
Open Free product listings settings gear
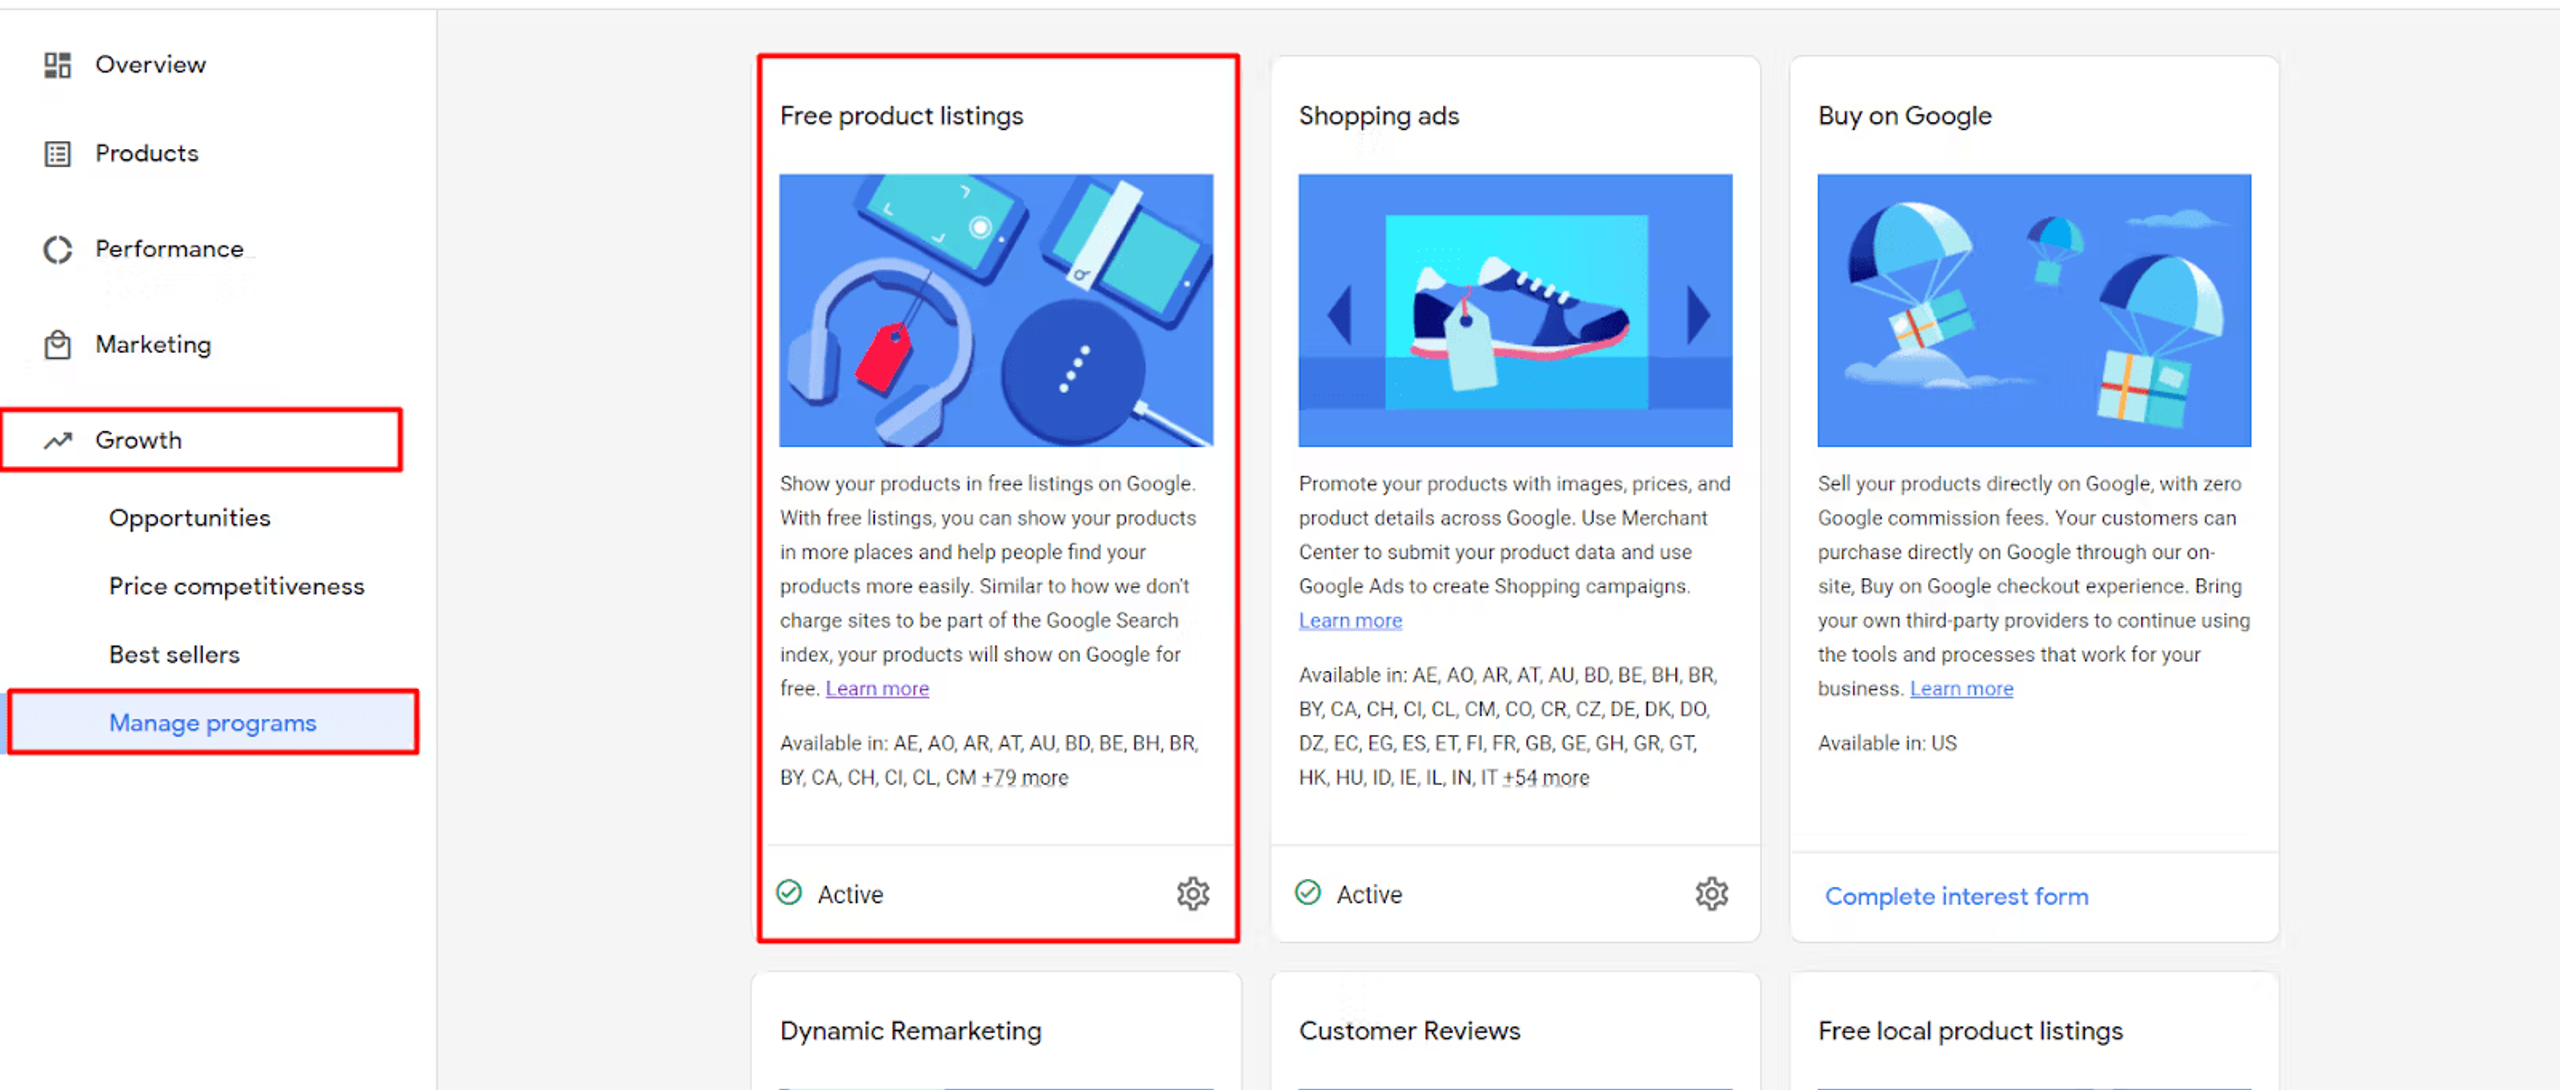coord(1192,893)
